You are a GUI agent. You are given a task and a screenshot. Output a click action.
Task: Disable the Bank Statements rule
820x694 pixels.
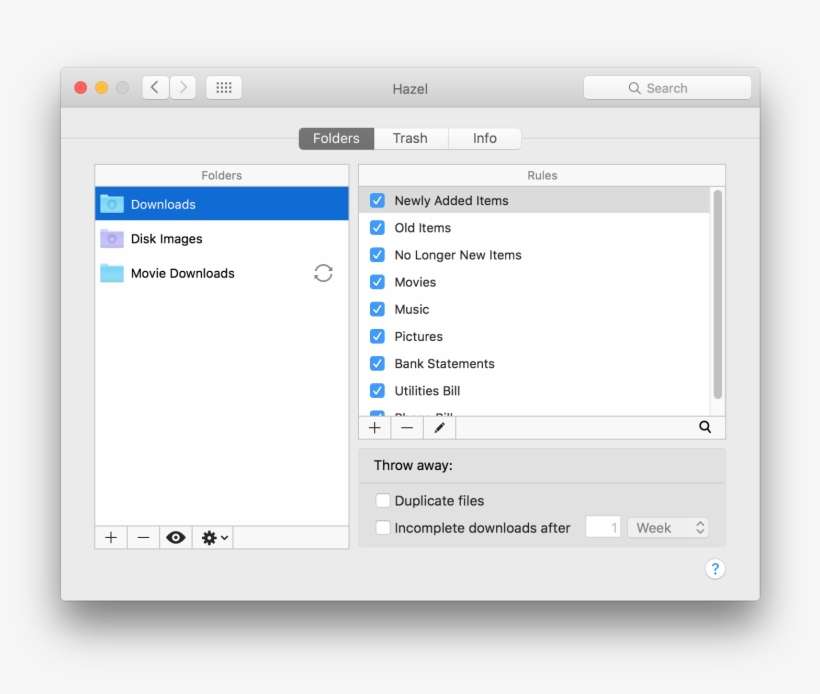(377, 363)
